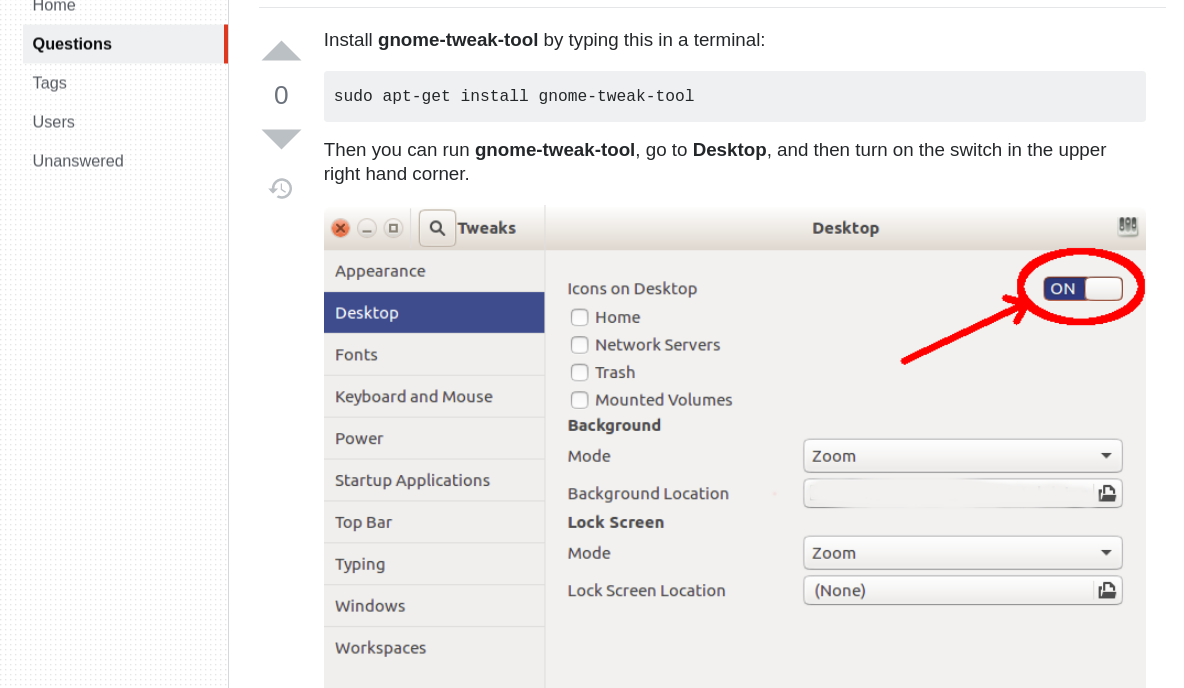This screenshot has height=688, width=1184.
Task: Open the Unanswered questions link
Action: click(x=78, y=161)
